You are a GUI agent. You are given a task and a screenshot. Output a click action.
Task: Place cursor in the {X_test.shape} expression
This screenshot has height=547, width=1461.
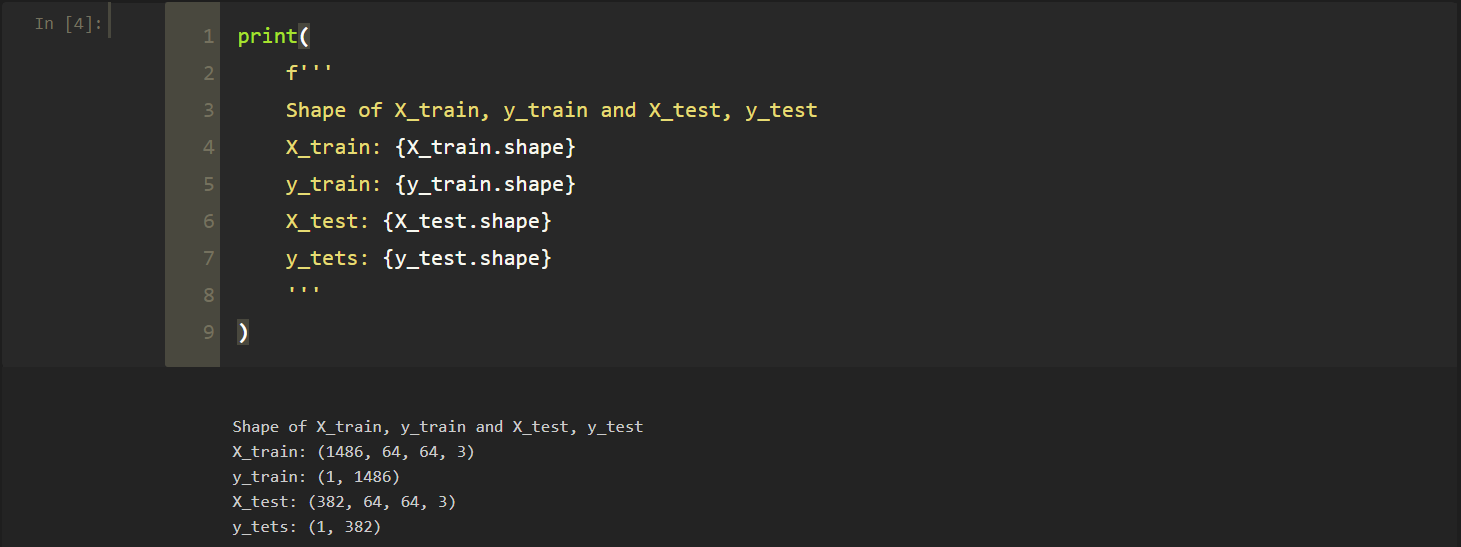[x=467, y=222]
